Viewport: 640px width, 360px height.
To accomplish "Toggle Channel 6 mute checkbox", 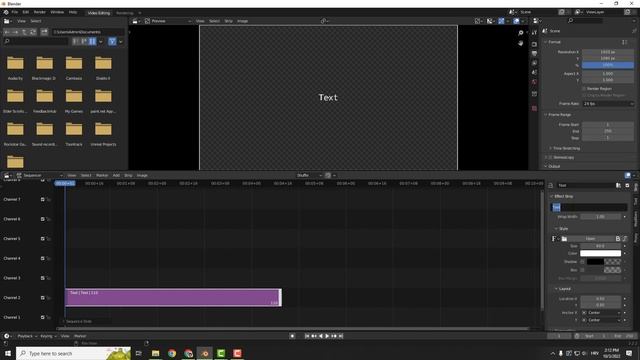I will tap(42, 219).
